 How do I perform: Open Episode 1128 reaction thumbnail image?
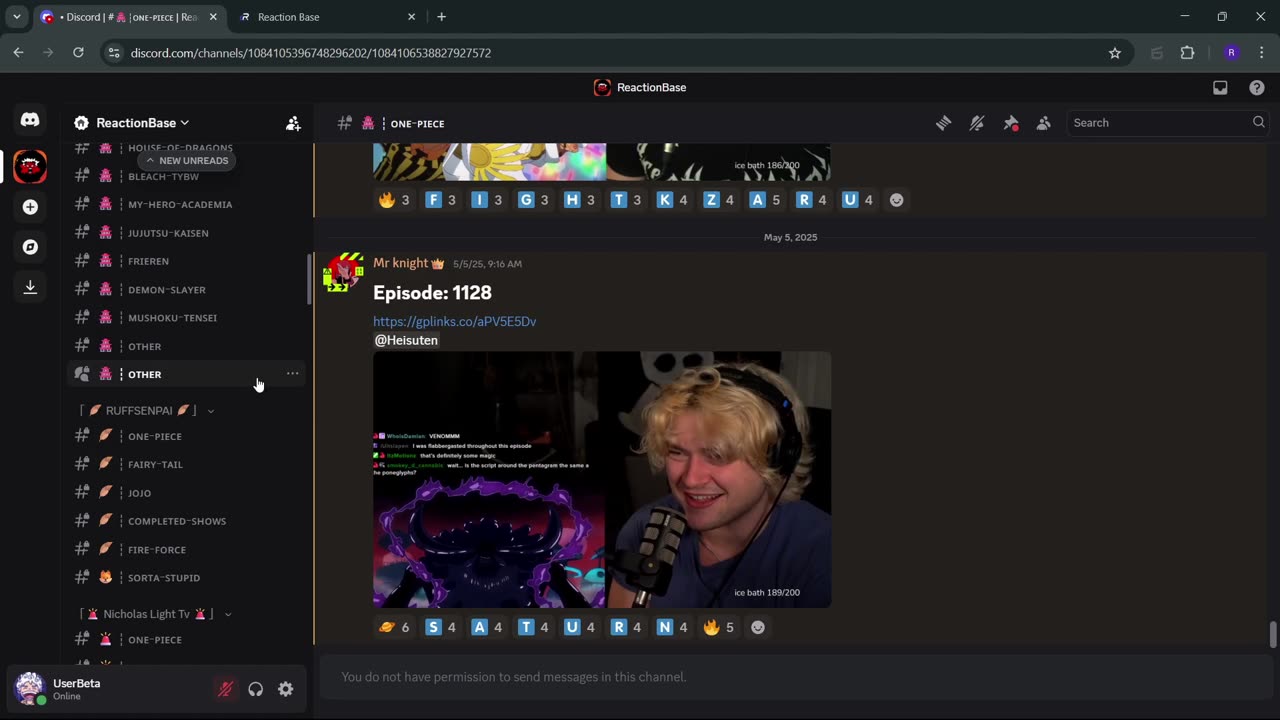click(602, 479)
